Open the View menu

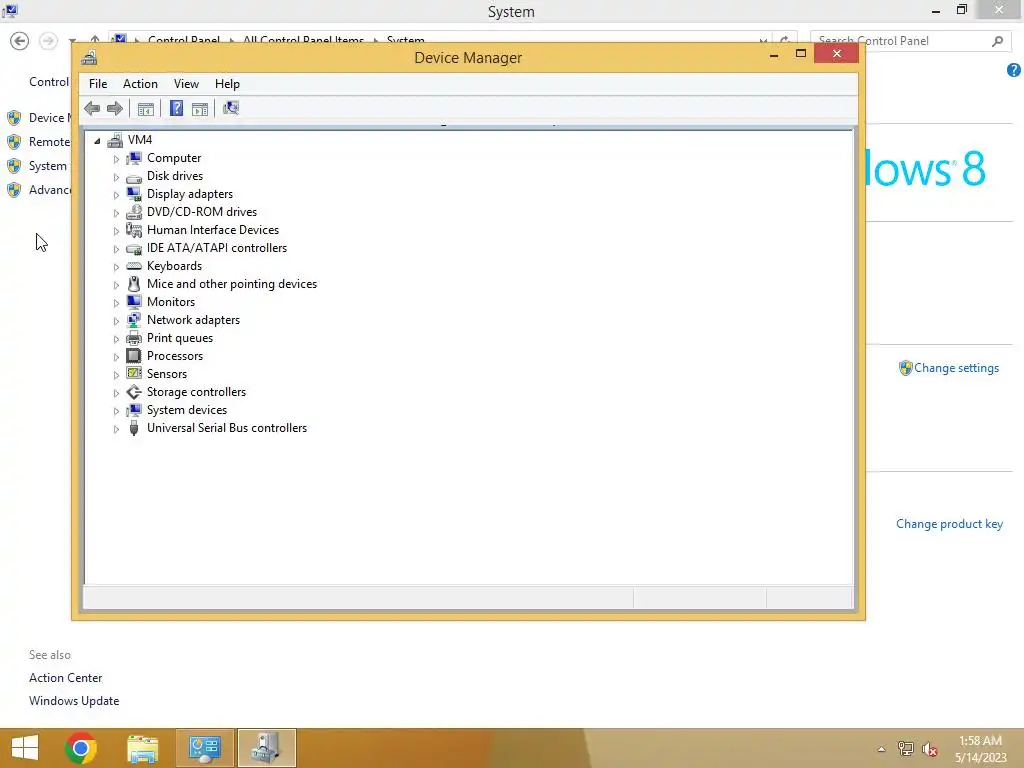pyautogui.click(x=186, y=84)
